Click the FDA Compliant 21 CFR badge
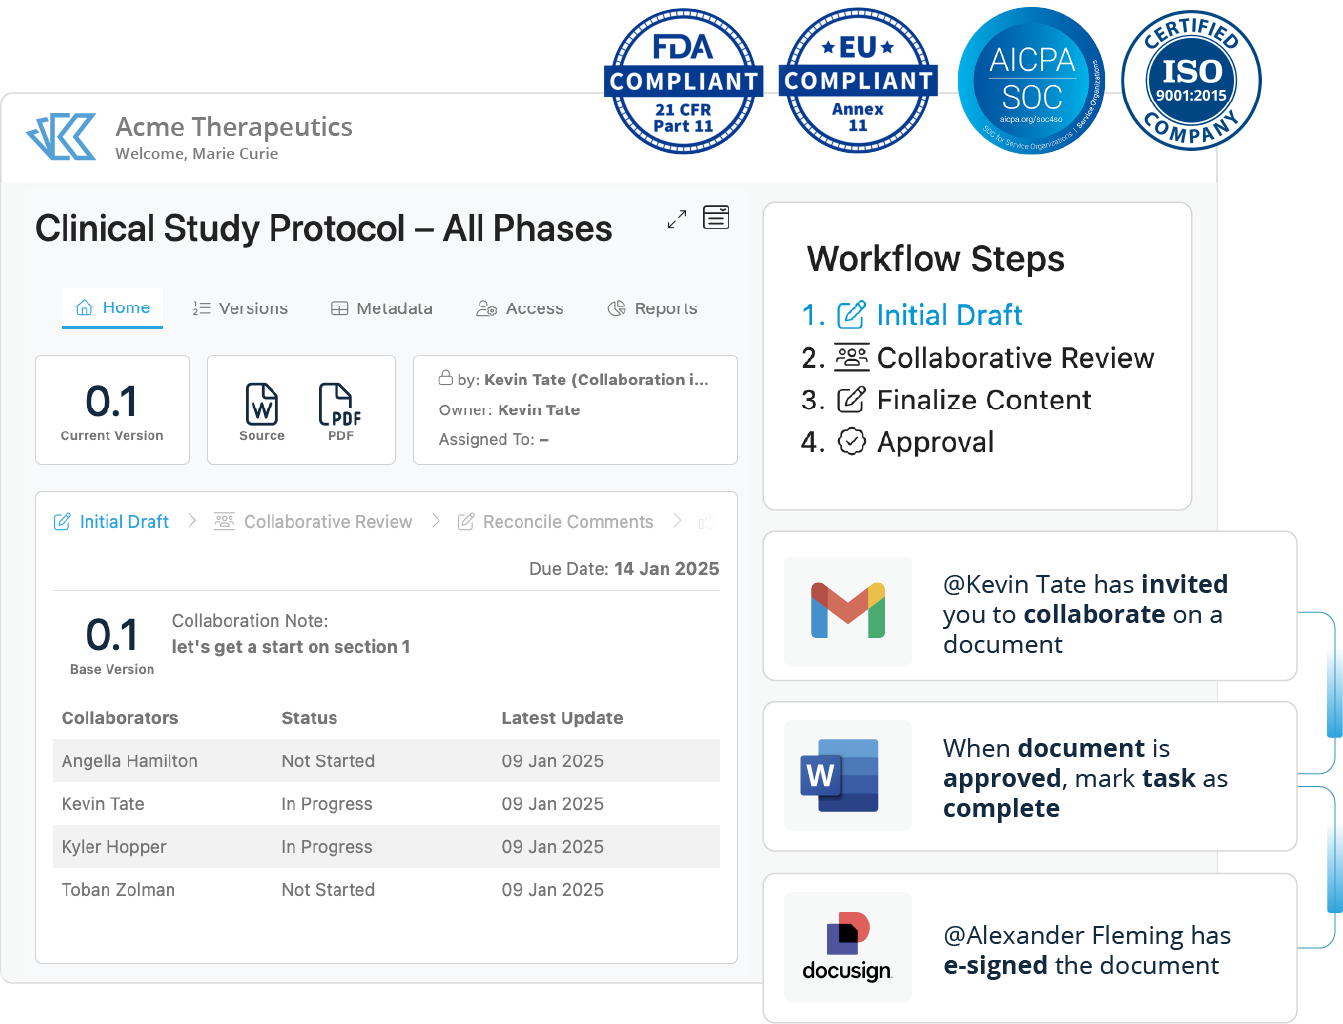 (x=684, y=81)
